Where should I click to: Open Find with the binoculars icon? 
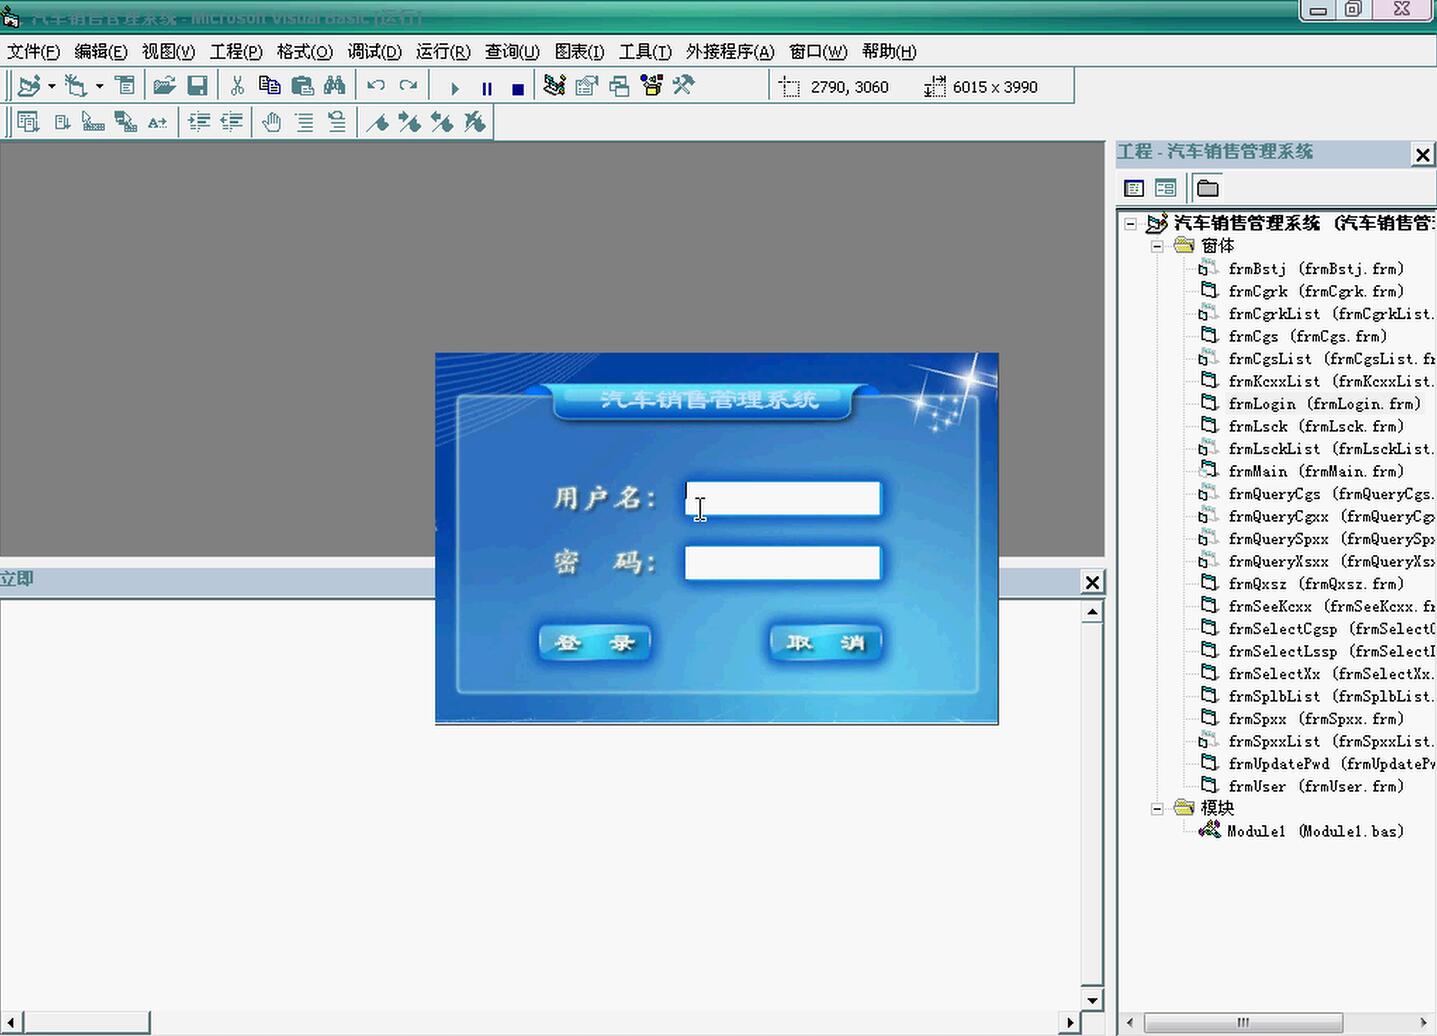tap(334, 87)
